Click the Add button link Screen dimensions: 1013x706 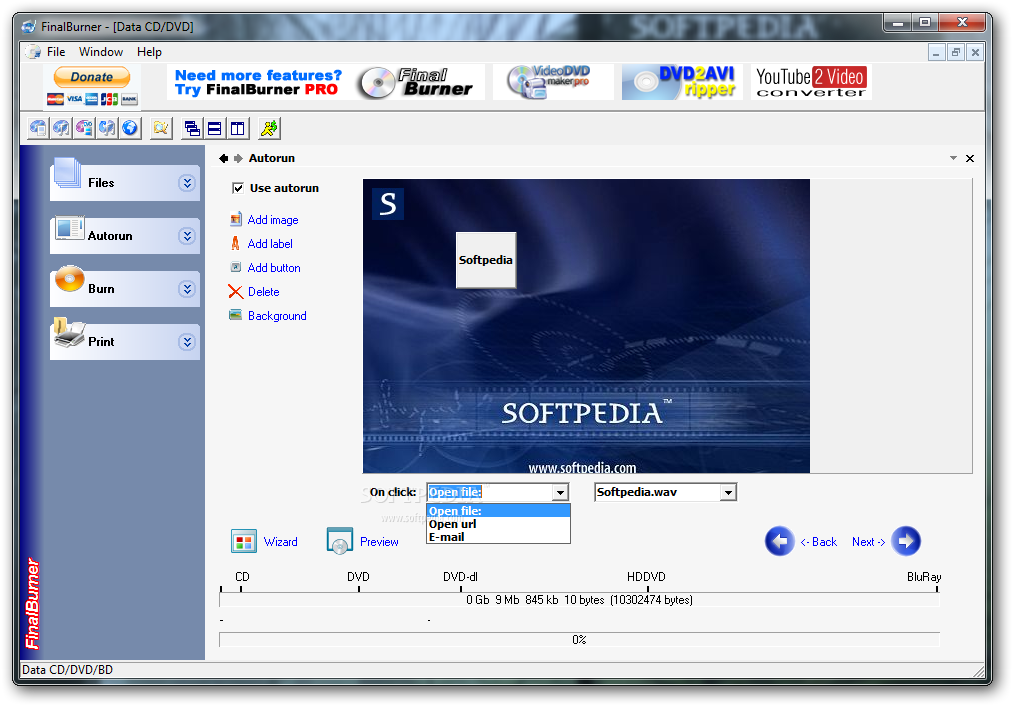coord(274,267)
